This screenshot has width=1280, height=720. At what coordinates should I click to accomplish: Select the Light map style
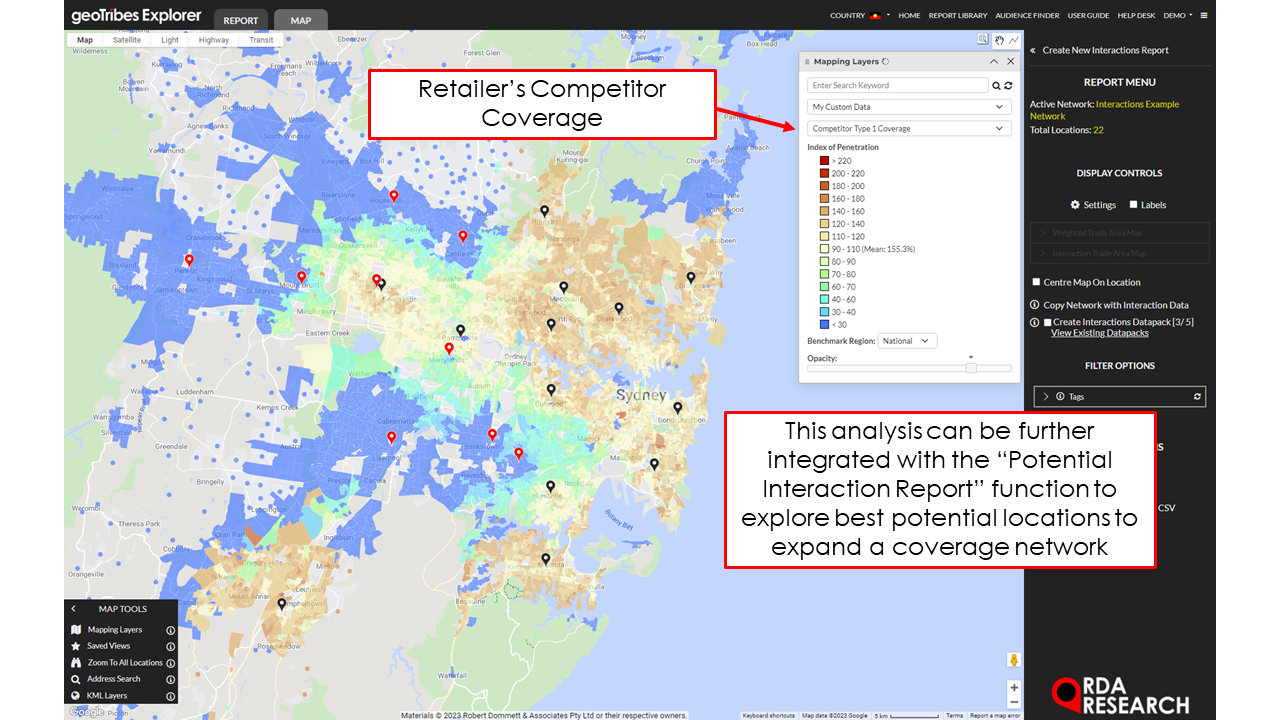point(170,40)
